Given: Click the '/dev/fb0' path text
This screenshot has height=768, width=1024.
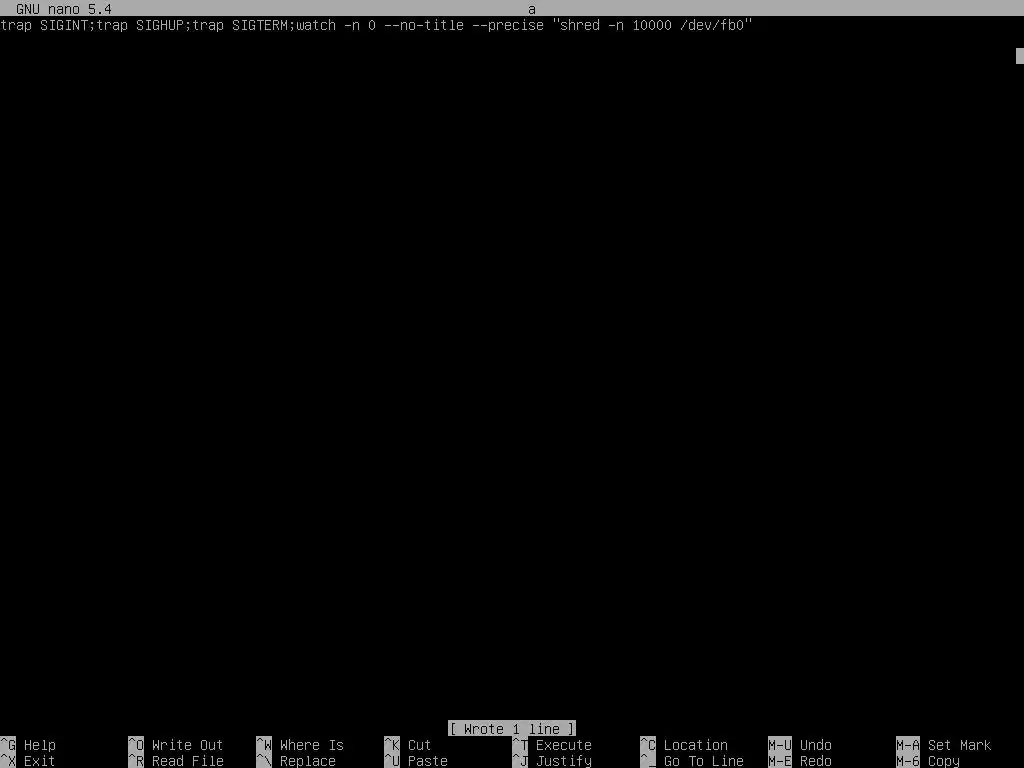Looking at the screenshot, I should pos(712,25).
